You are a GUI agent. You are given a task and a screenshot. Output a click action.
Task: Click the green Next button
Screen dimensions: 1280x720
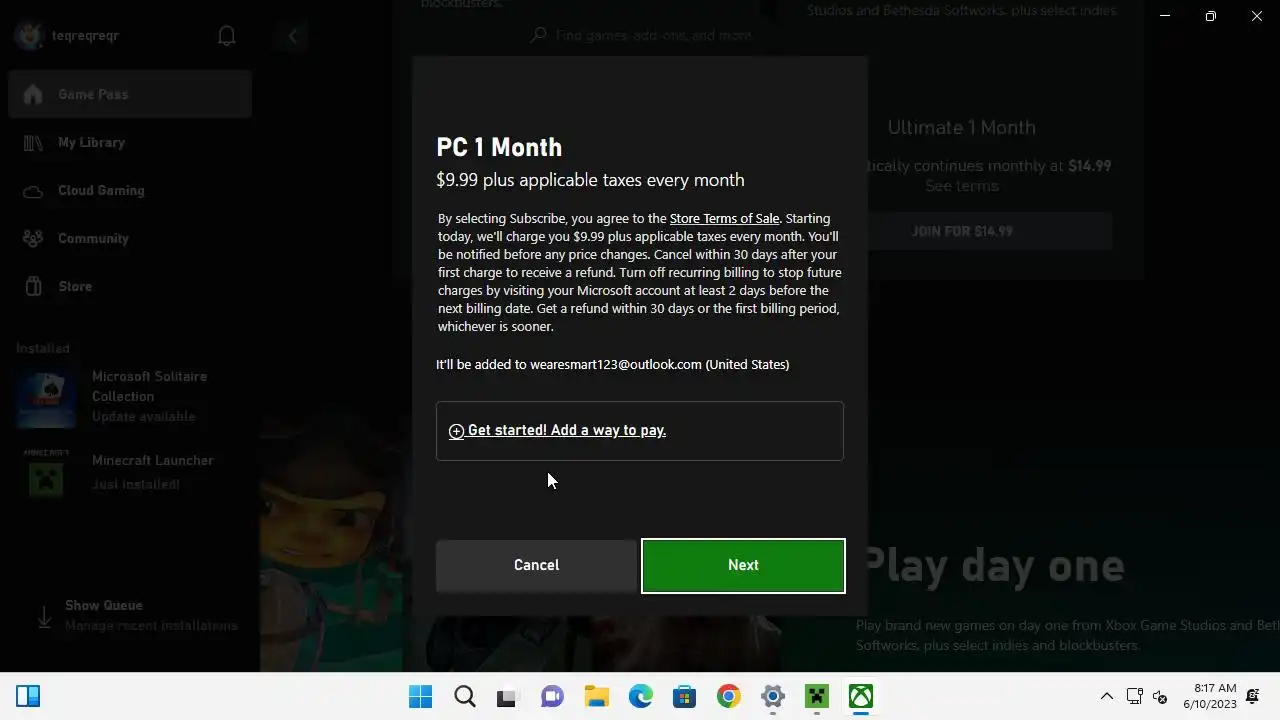click(x=743, y=565)
